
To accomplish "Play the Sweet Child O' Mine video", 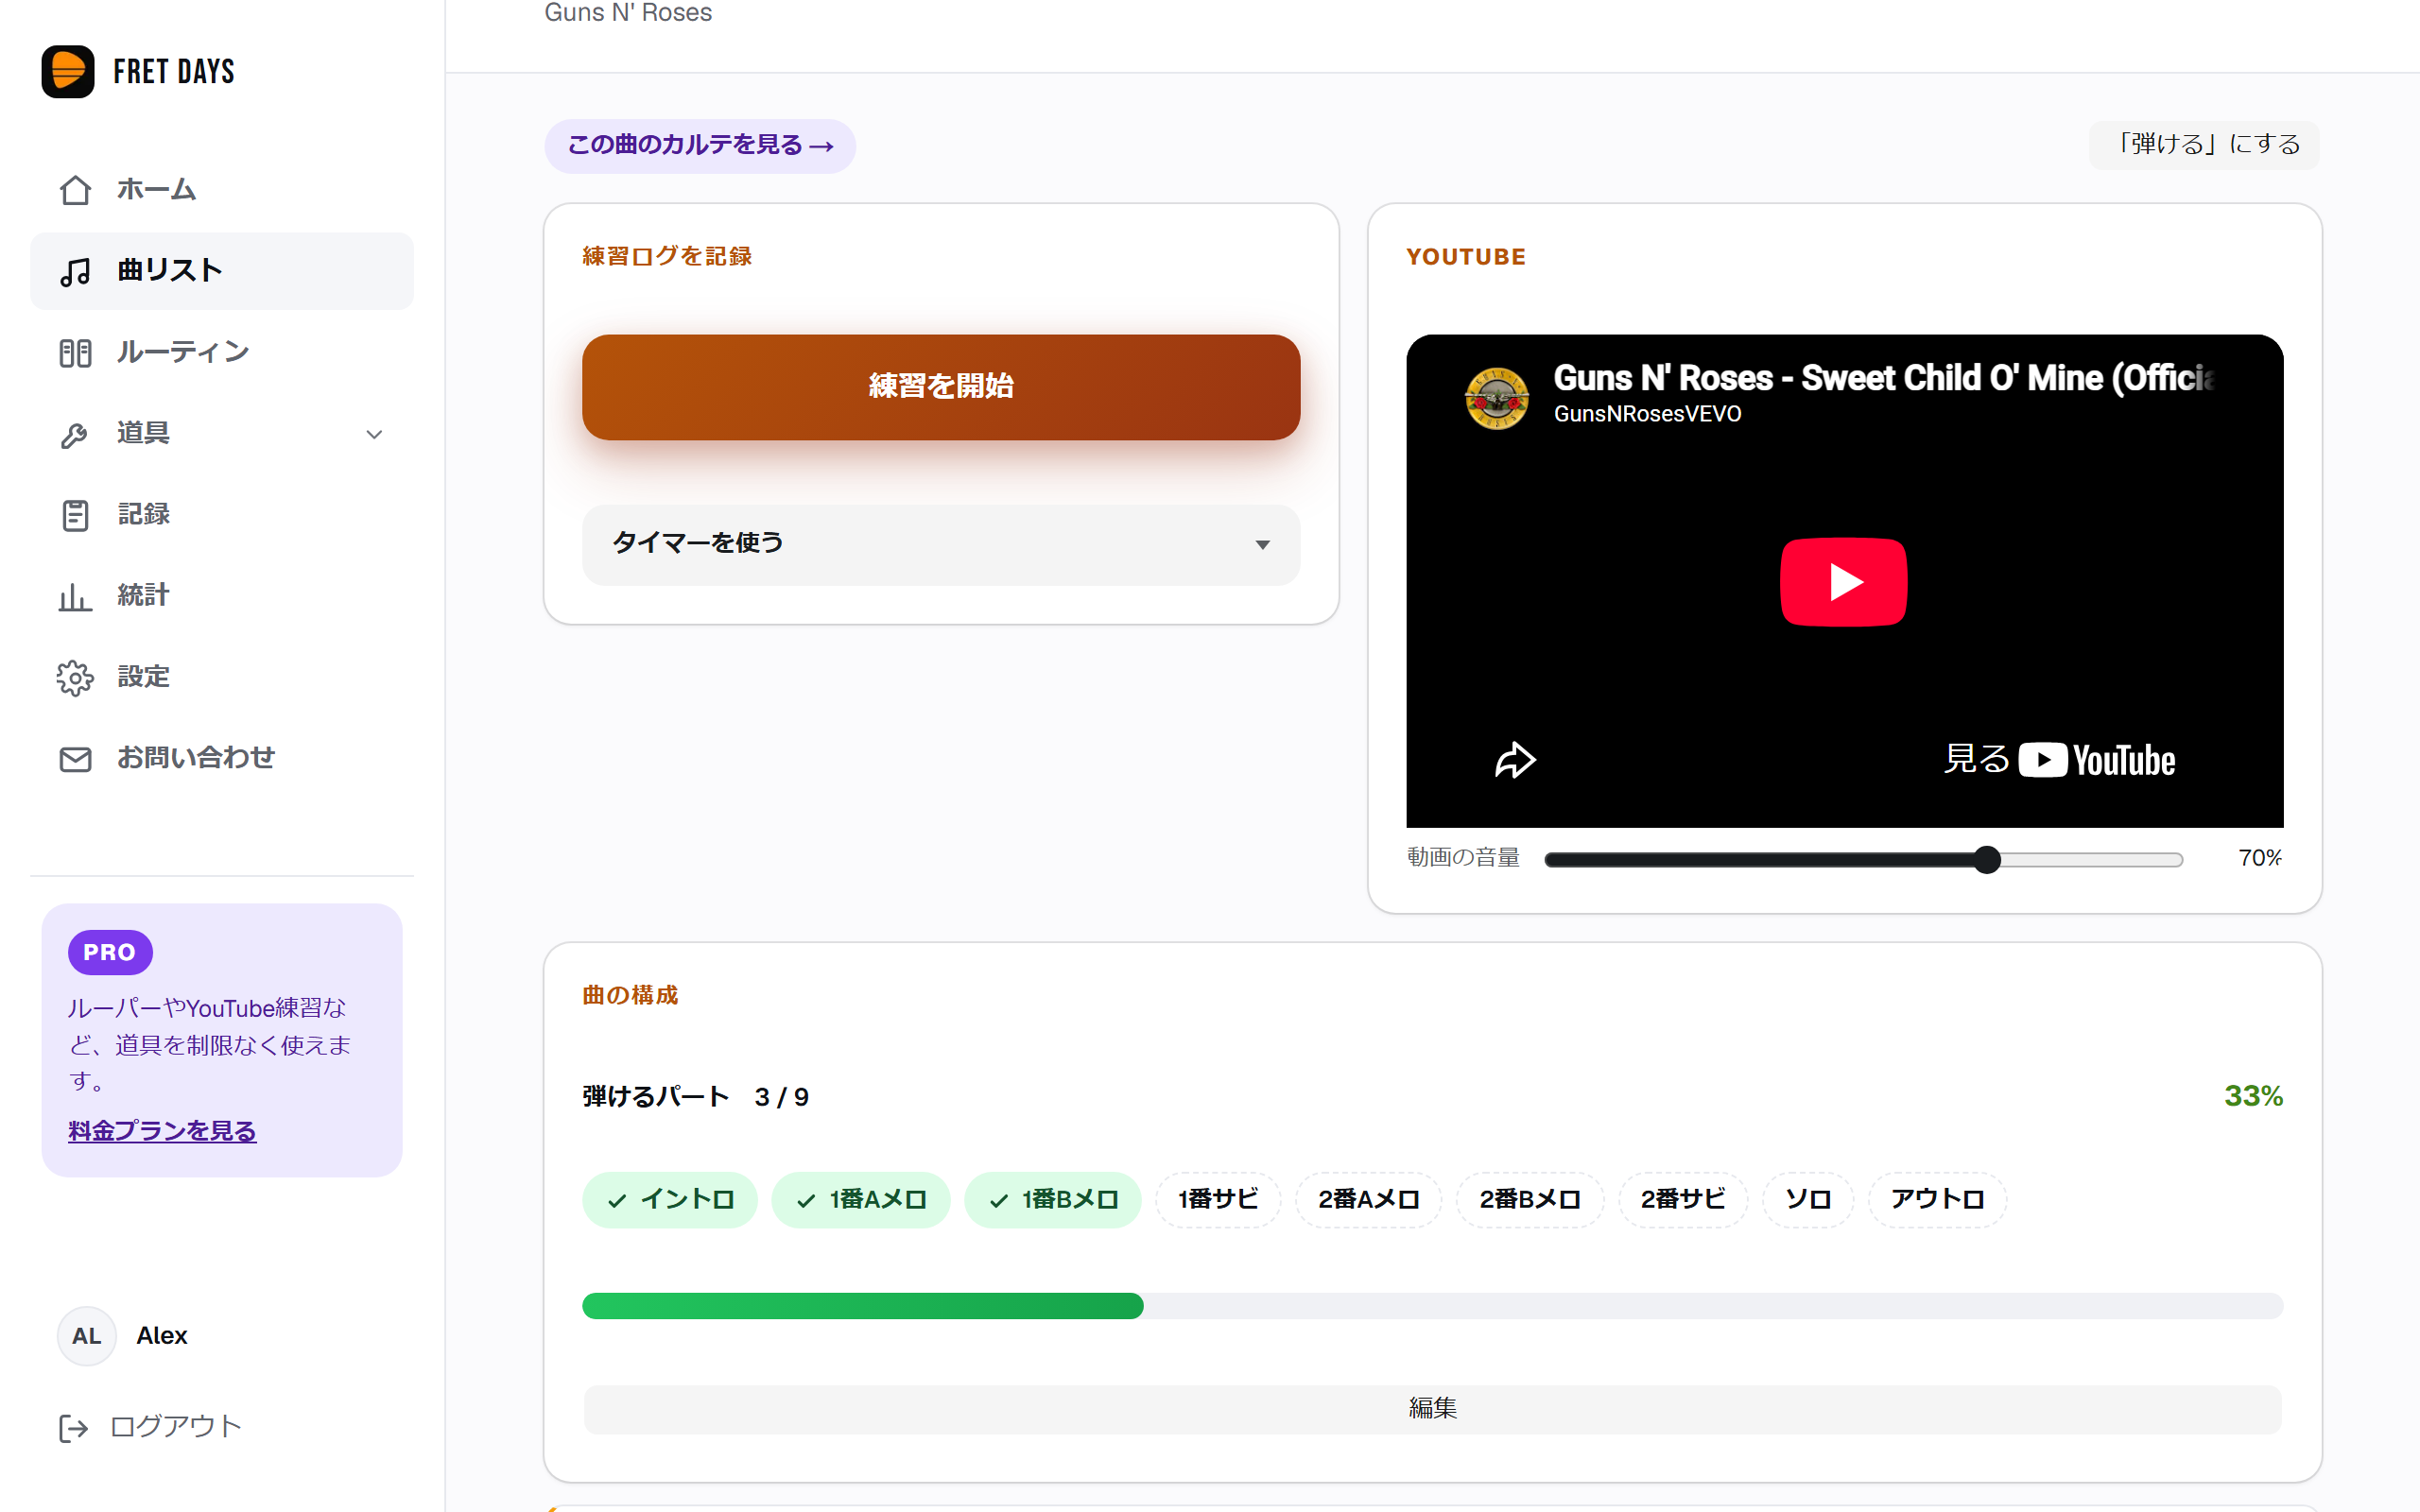I will [x=1843, y=582].
